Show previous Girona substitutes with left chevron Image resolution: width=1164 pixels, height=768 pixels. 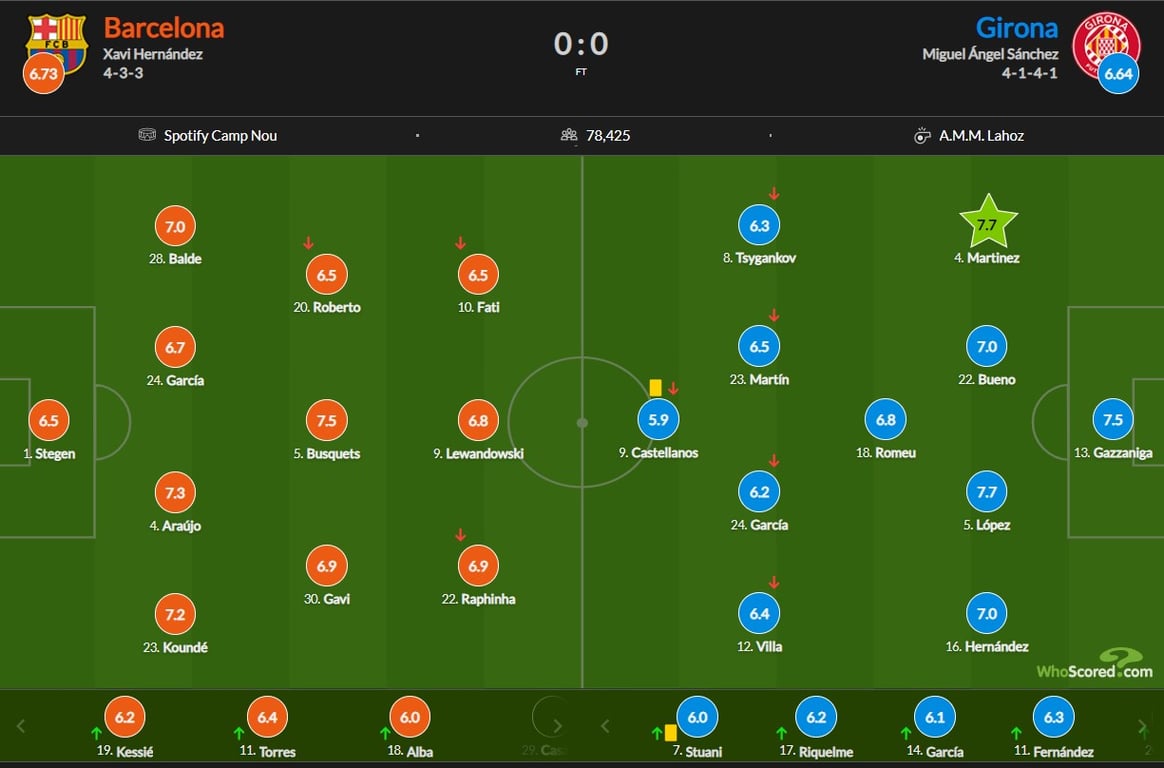coord(605,726)
